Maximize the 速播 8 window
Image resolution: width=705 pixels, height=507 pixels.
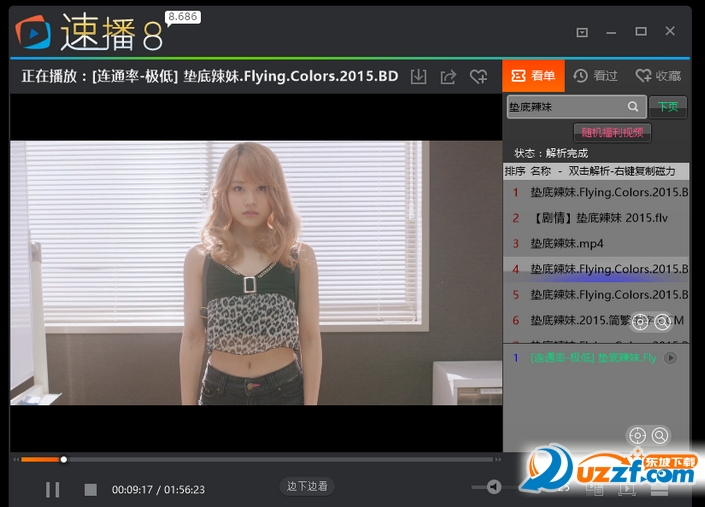tap(641, 31)
